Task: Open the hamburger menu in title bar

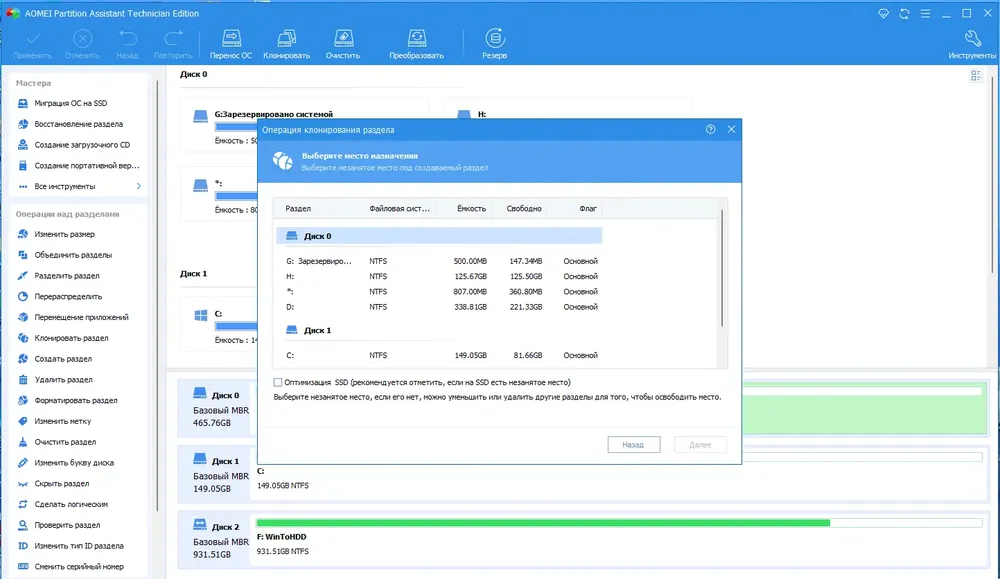Action: point(925,13)
